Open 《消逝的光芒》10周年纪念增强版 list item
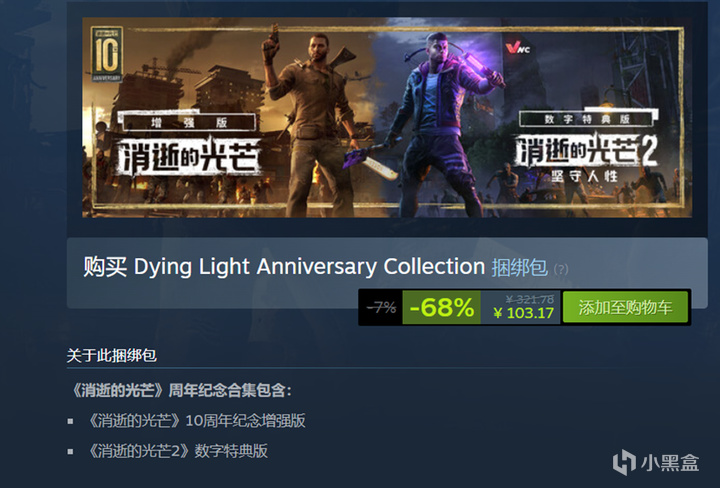Image resolution: width=720 pixels, height=488 pixels. coord(196,421)
